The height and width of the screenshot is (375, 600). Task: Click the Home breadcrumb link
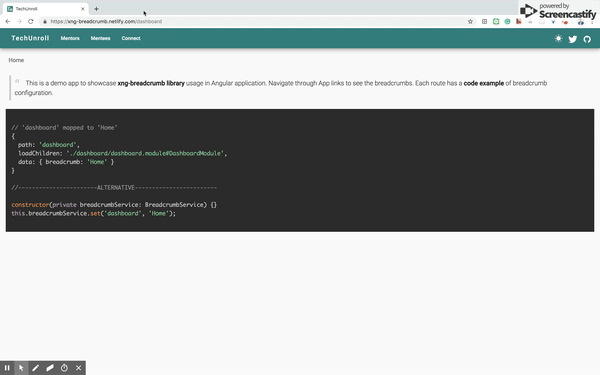[16, 60]
